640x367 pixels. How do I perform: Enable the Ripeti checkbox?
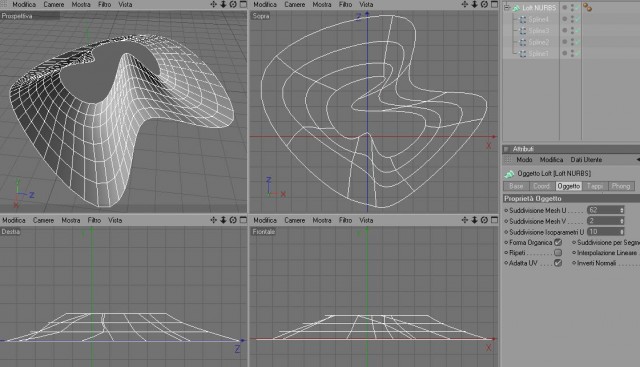tap(558, 253)
